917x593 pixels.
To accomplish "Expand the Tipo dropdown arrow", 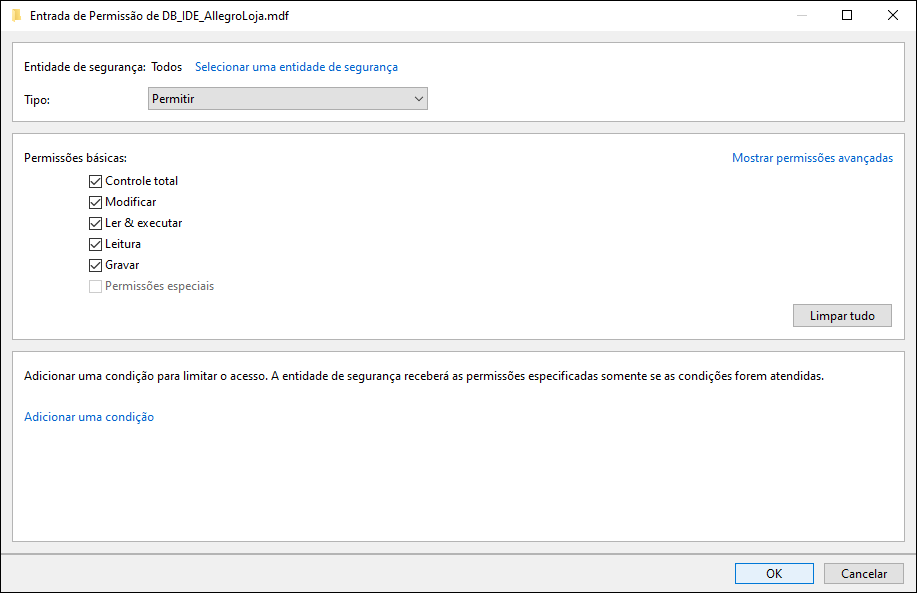I will pyautogui.click(x=419, y=99).
